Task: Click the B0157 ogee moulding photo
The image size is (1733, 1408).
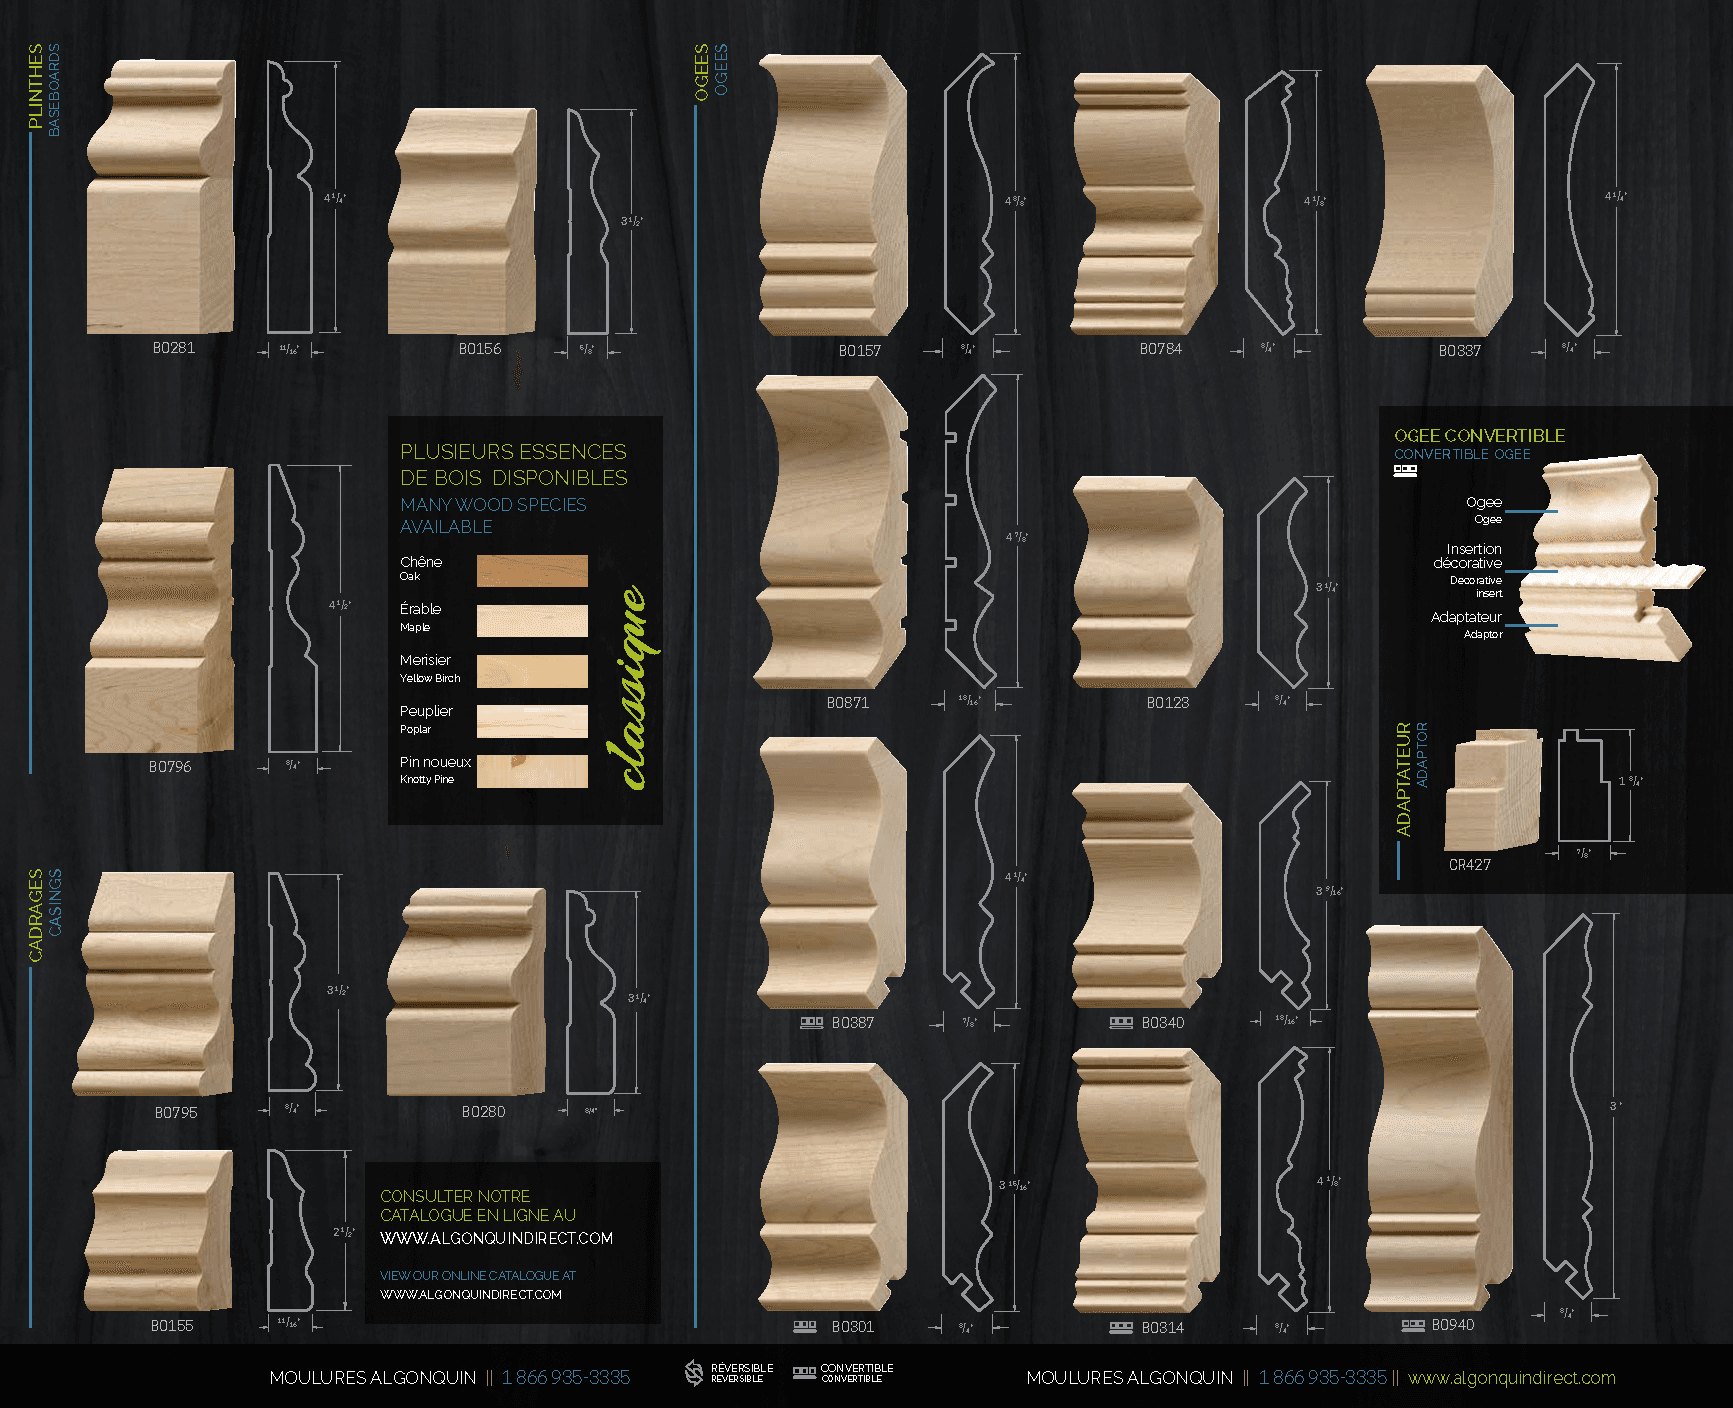Action: pyautogui.click(x=832, y=196)
